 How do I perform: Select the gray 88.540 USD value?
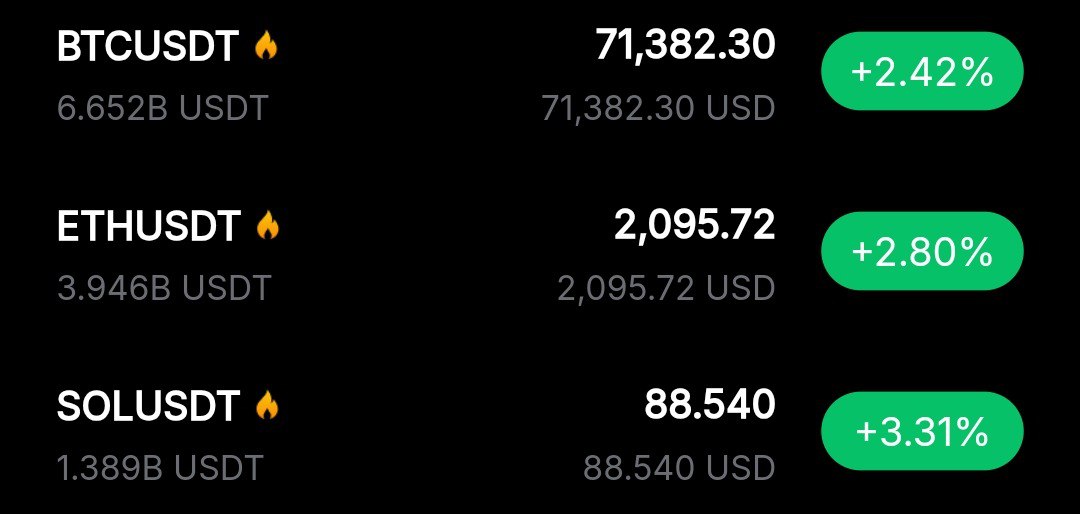pyautogui.click(x=679, y=467)
